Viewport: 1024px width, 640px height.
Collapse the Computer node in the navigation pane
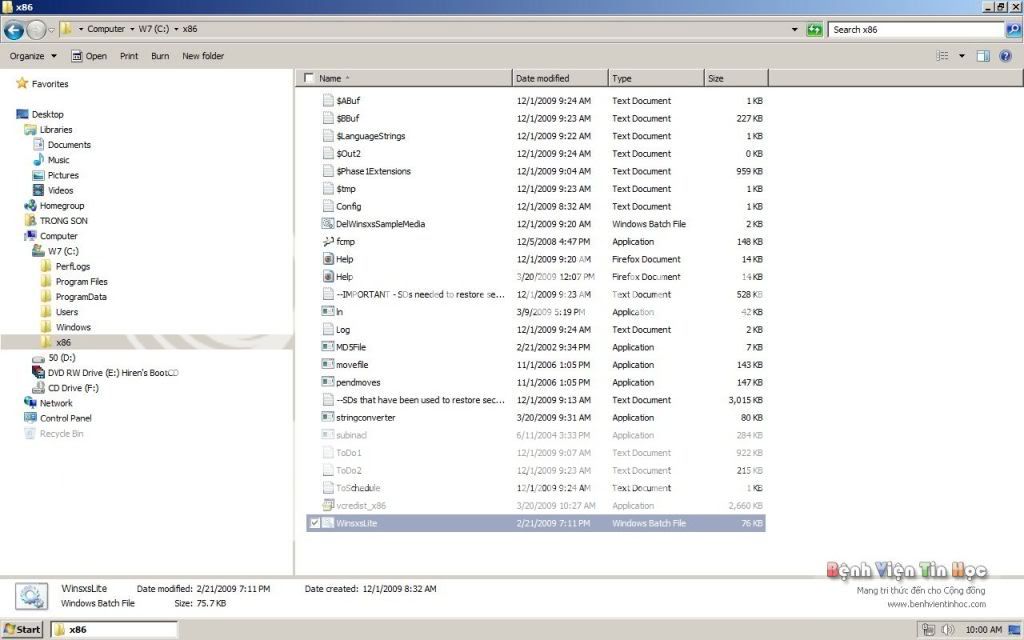click(x=20, y=235)
